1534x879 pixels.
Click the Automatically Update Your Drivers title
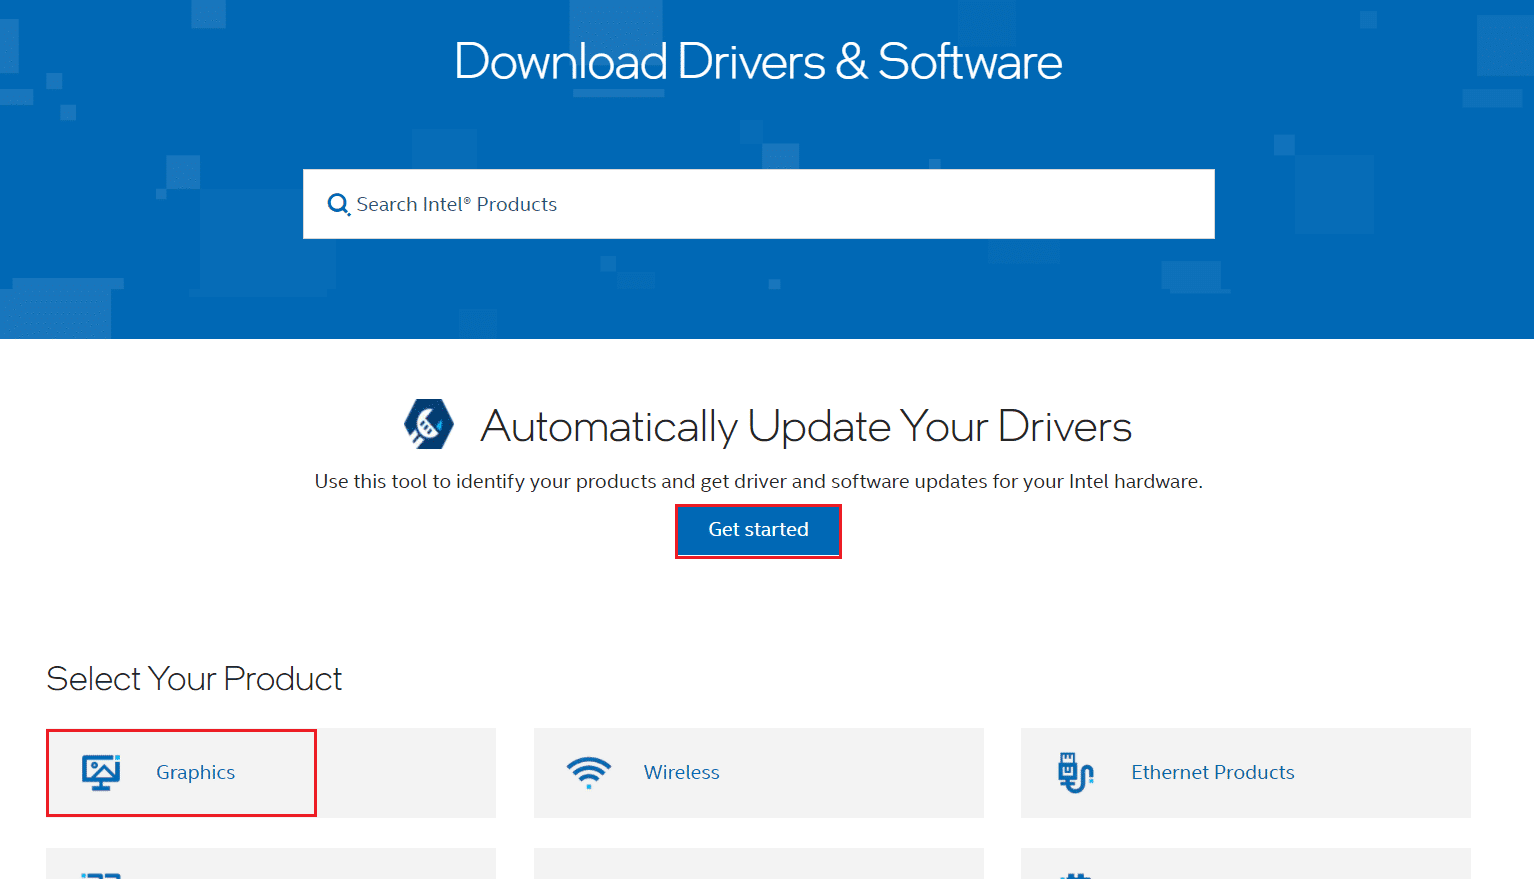[x=806, y=426]
